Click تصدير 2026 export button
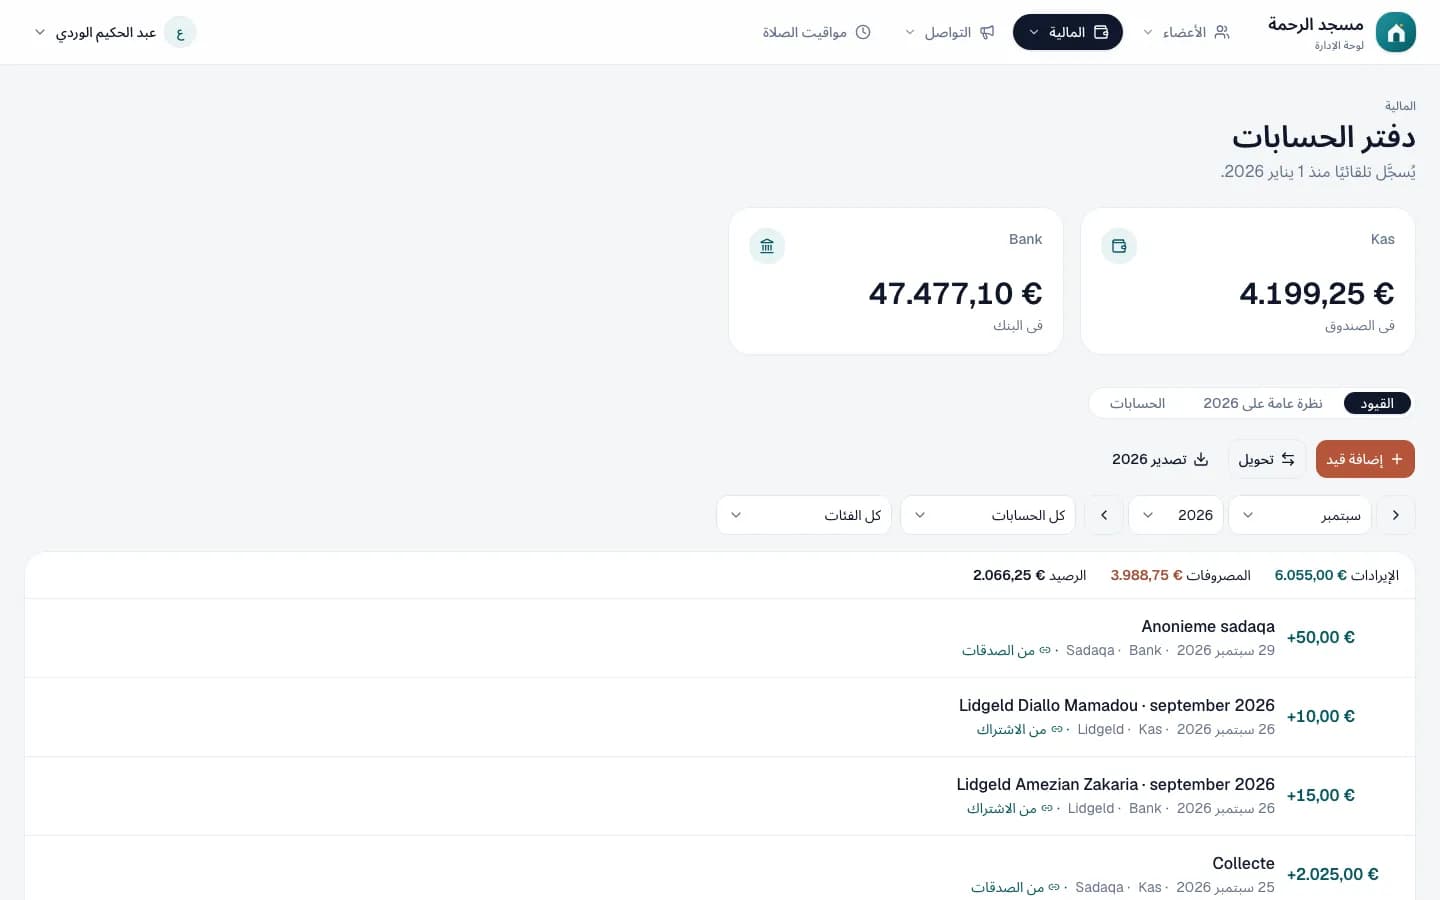 click(1160, 459)
